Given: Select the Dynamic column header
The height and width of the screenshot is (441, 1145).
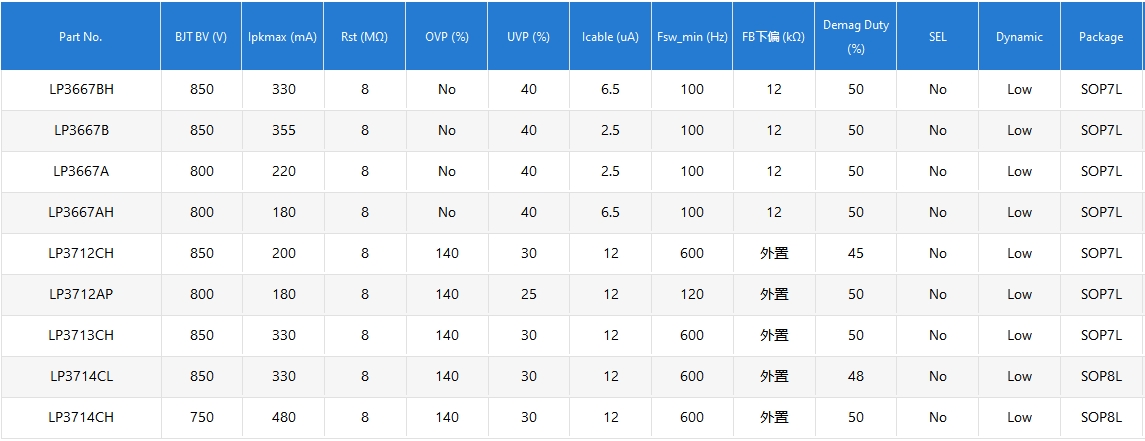Looking at the screenshot, I should [x=1019, y=37].
